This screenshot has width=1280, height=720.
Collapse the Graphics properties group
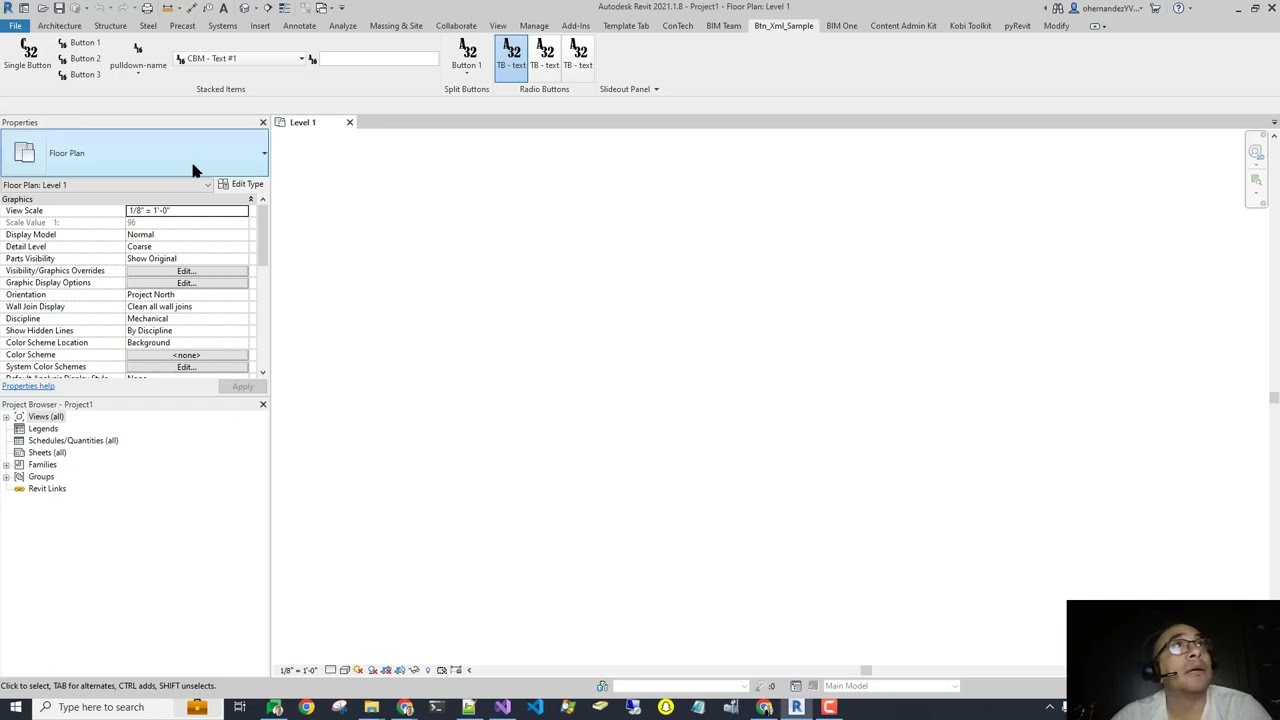click(251, 199)
